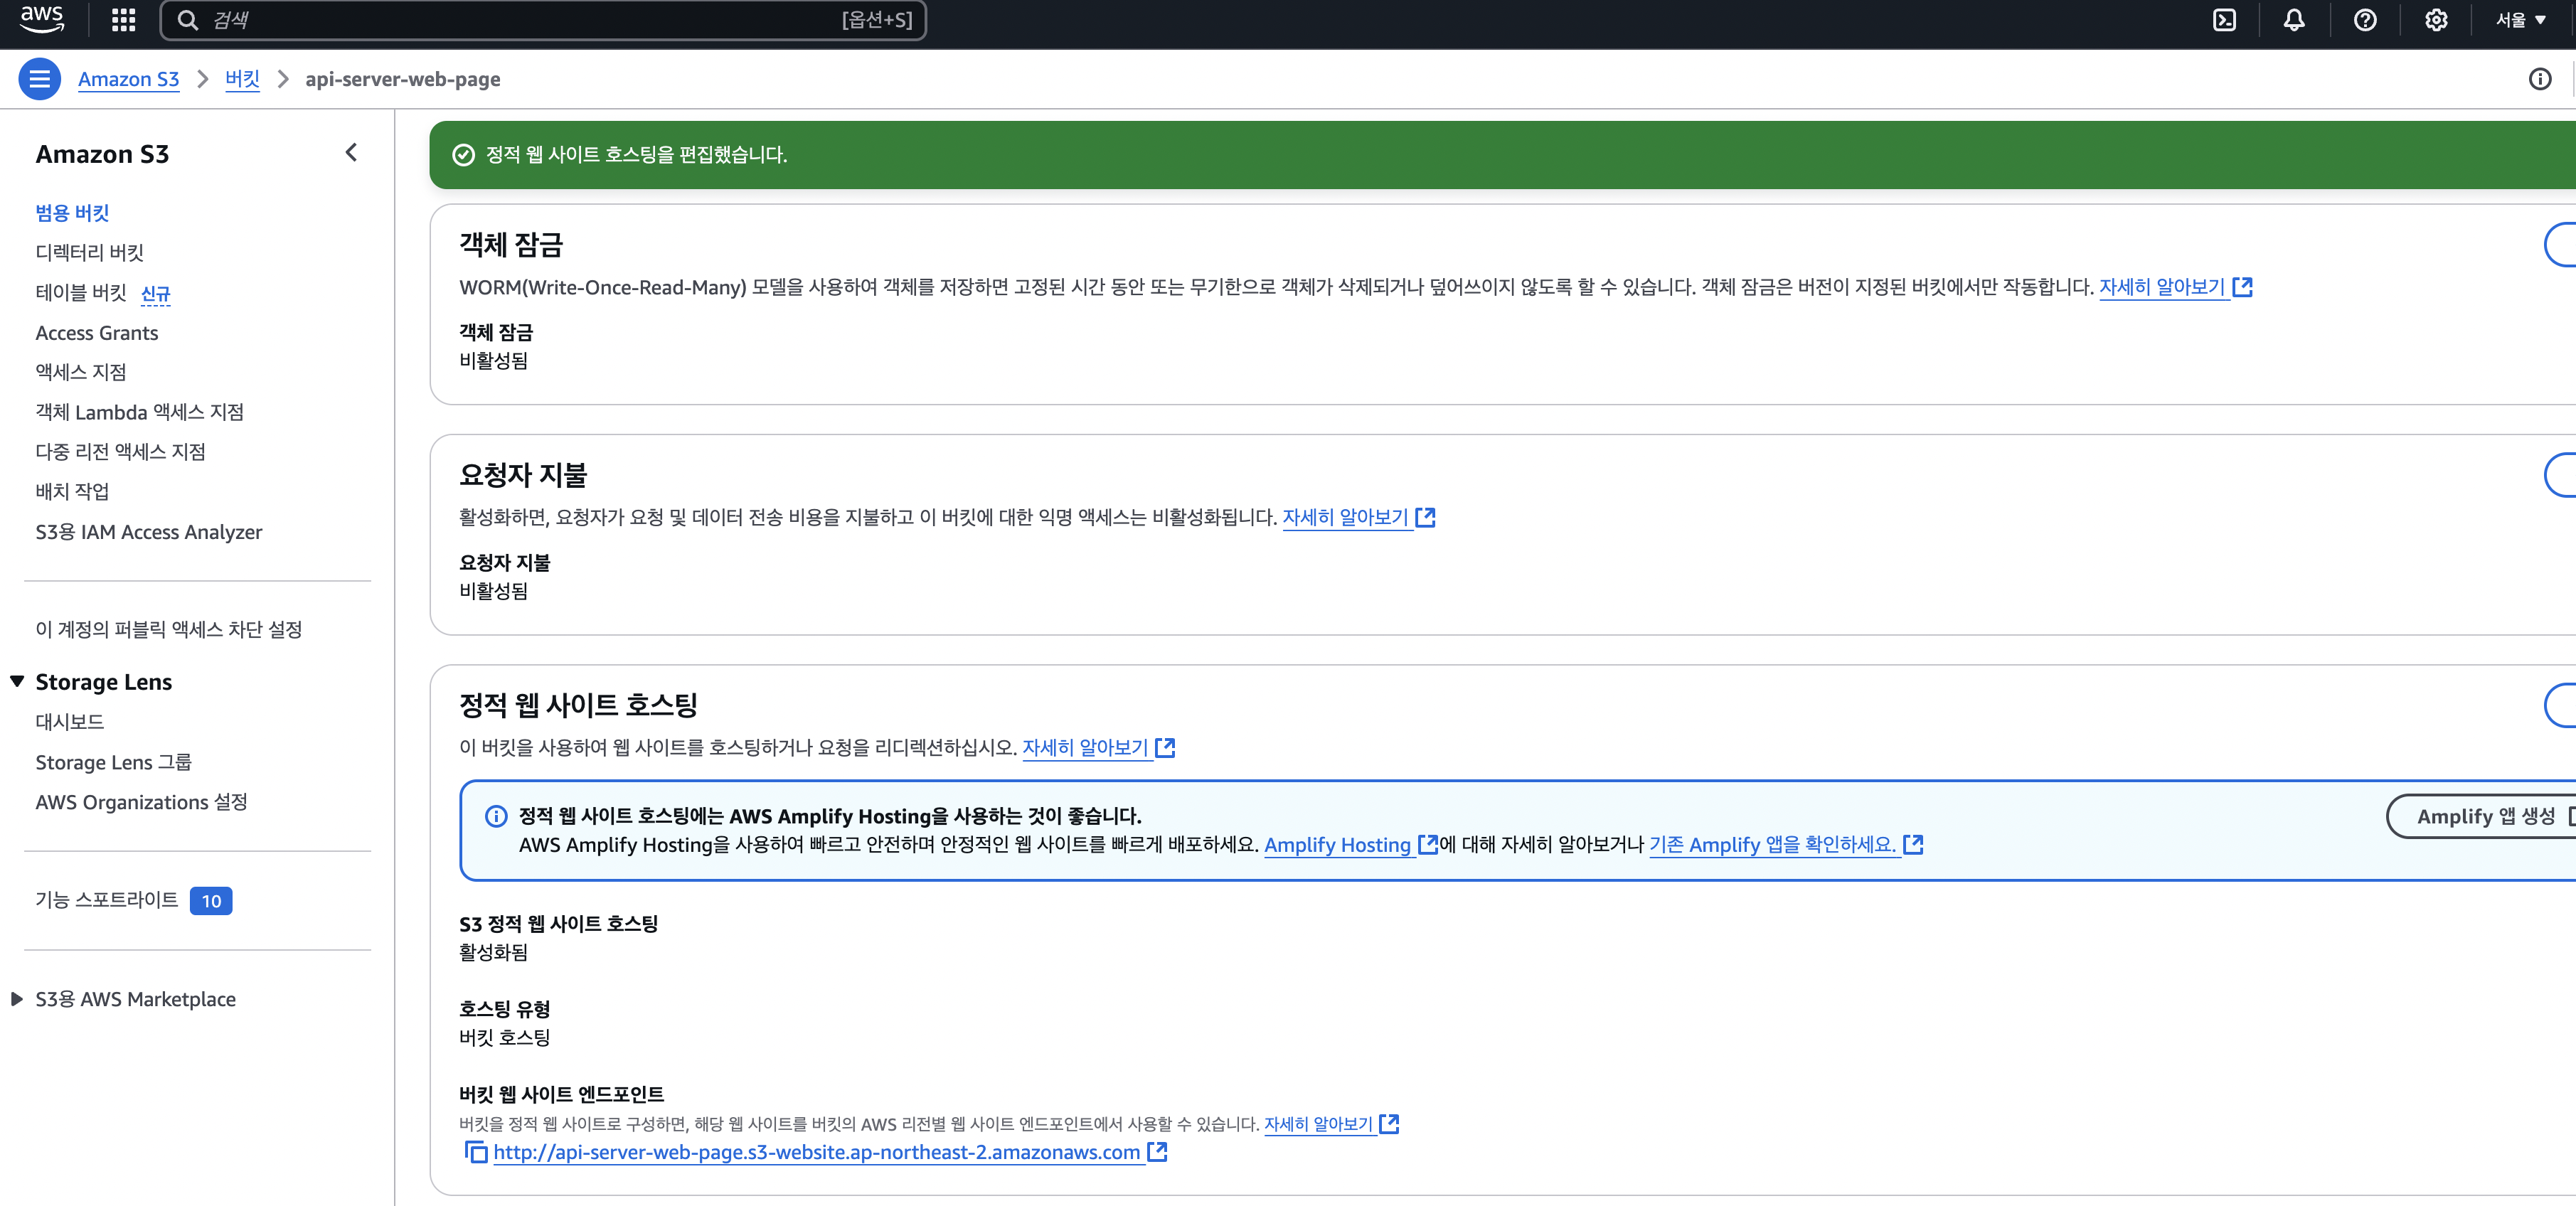The image size is (2576, 1206).
Task: Select 테이블 버킷 in the sidebar
Action: point(81,292)
